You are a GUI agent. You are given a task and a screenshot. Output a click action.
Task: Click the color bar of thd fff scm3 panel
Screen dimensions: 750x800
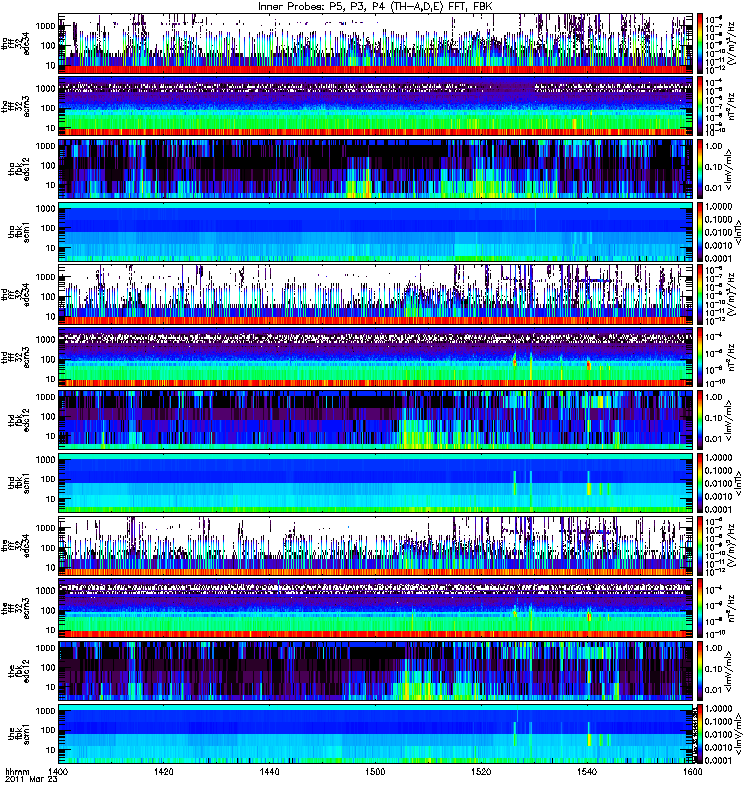point(699,358)
